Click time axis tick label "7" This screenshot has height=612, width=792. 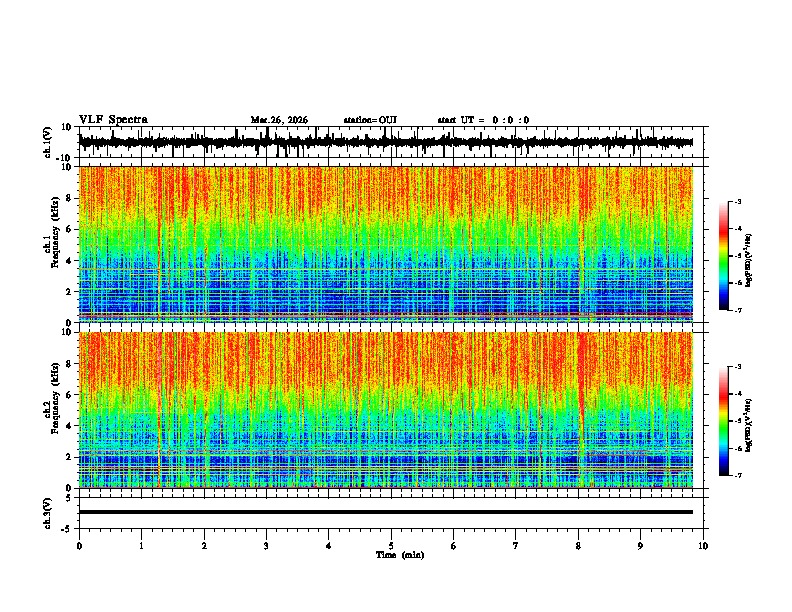tap(516, 546)
